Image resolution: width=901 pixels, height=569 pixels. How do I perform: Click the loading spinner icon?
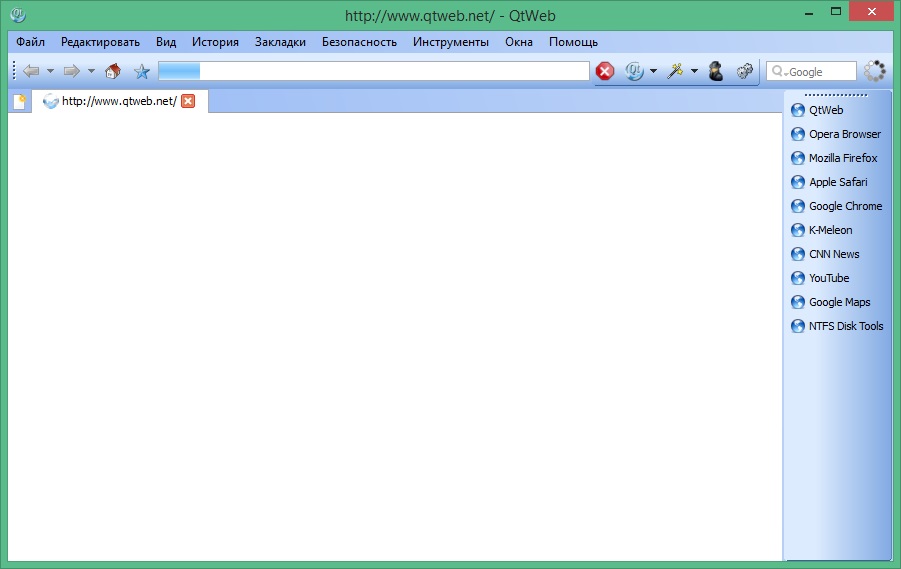[875, 71]
